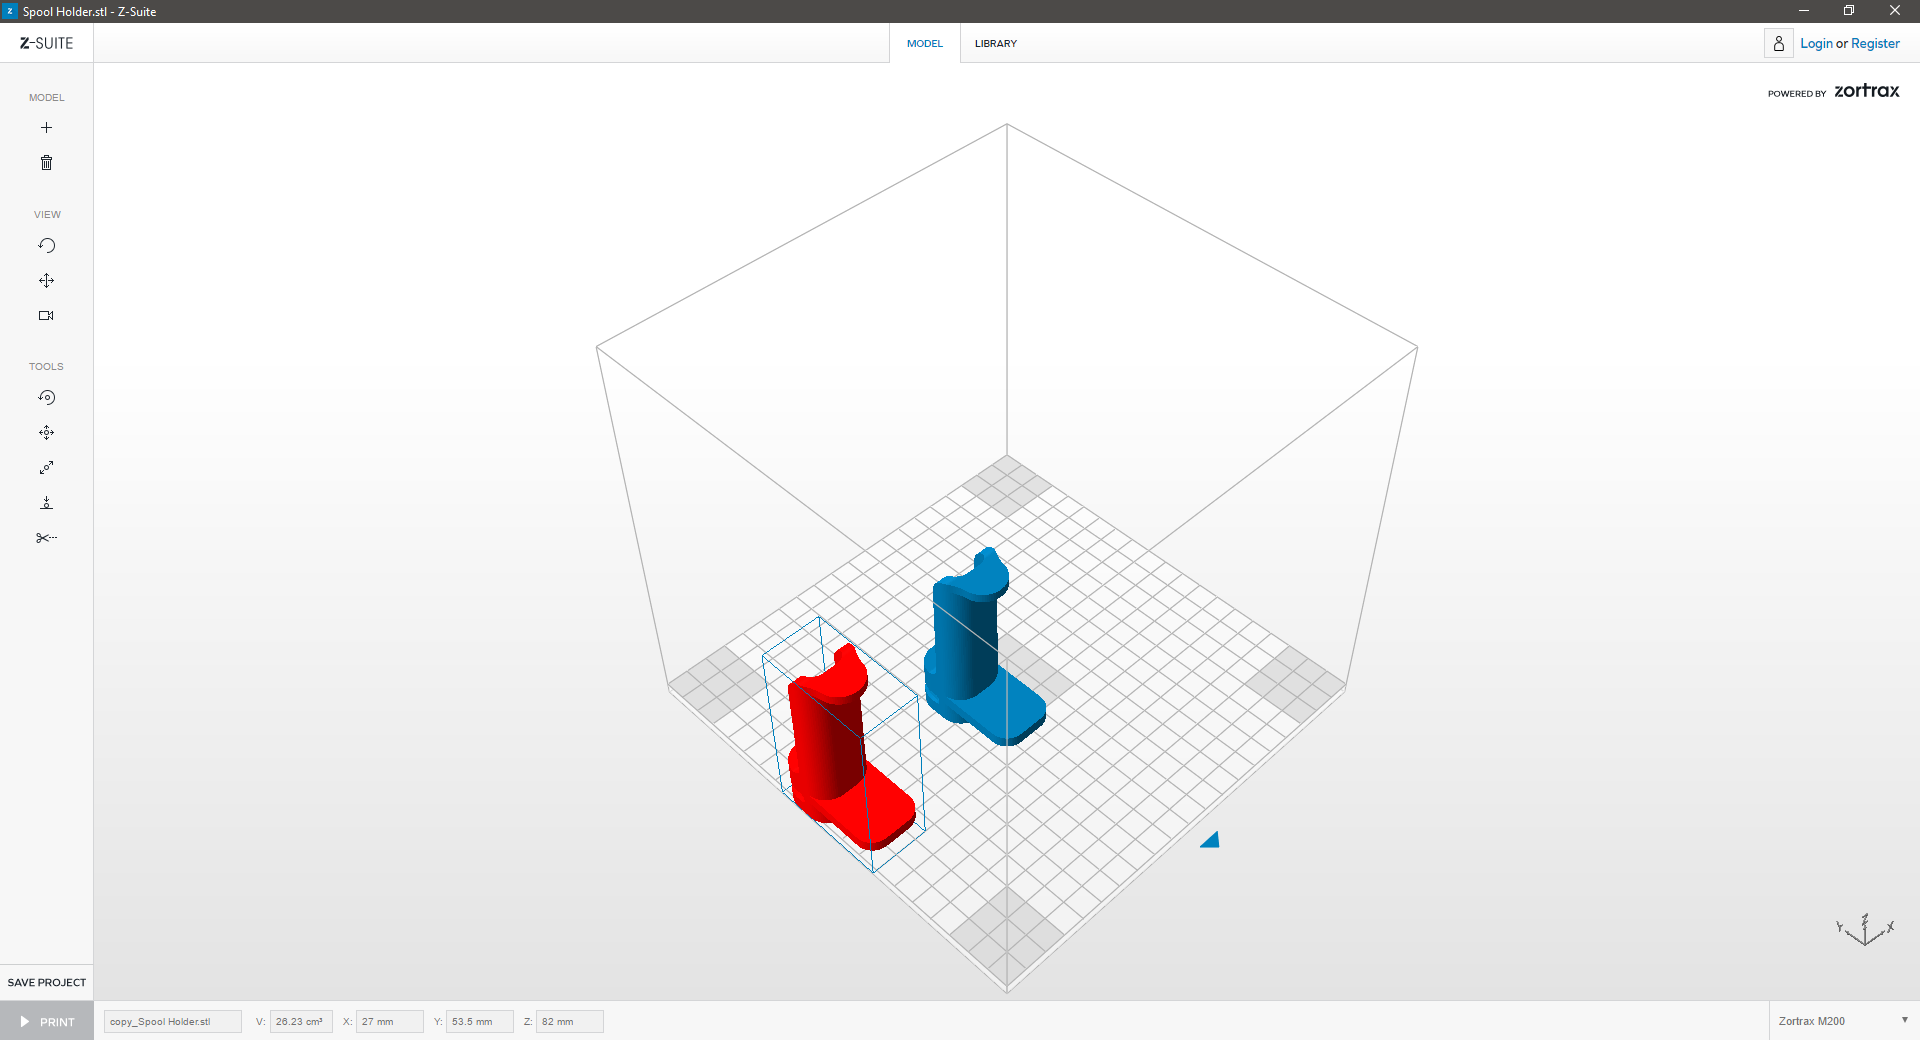Click the add model plus icon
1920x1040 pixels.
click(46, 128)
